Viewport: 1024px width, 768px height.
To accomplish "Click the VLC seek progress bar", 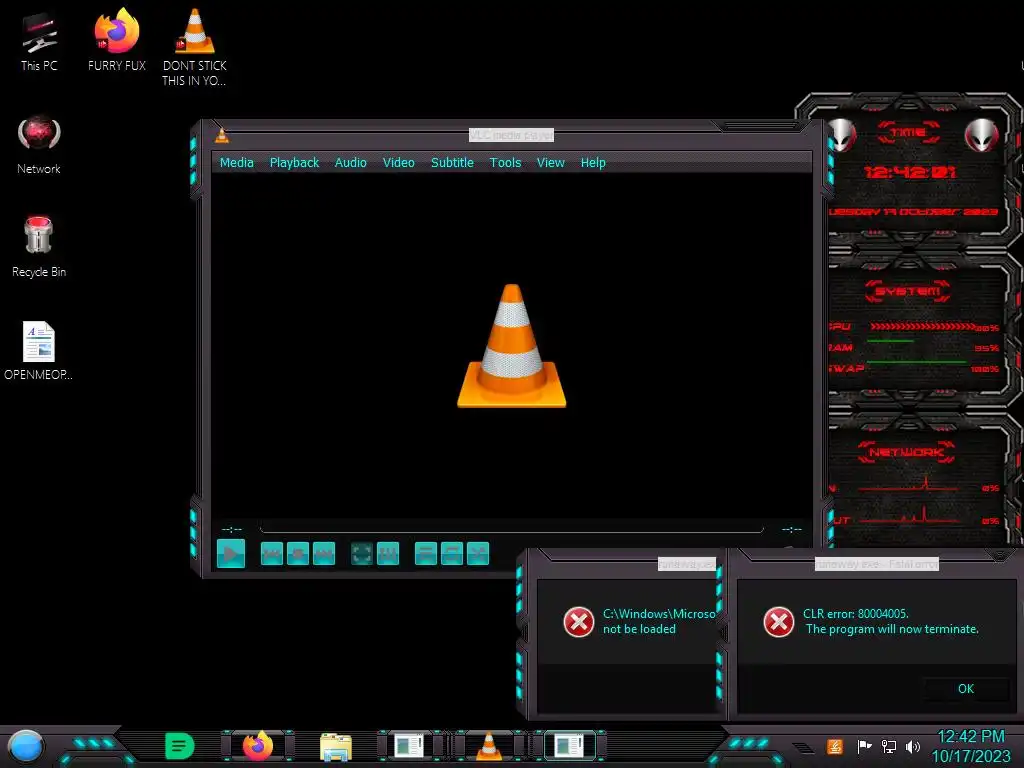I will tap(511, 529).
